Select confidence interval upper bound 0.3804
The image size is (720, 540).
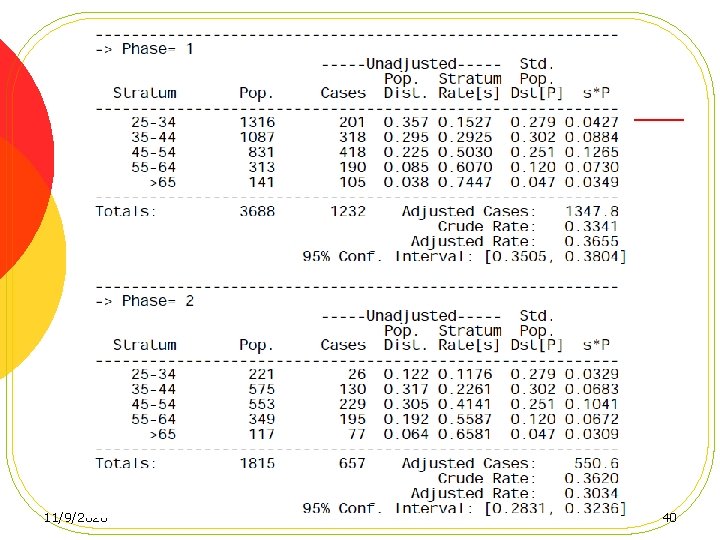tap(592, 256)
